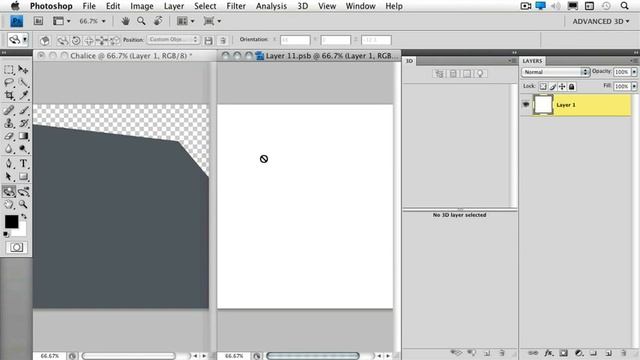The image size is (640, 360).
Task: Swap foreground and background colors
Action: tap(24, 216)
